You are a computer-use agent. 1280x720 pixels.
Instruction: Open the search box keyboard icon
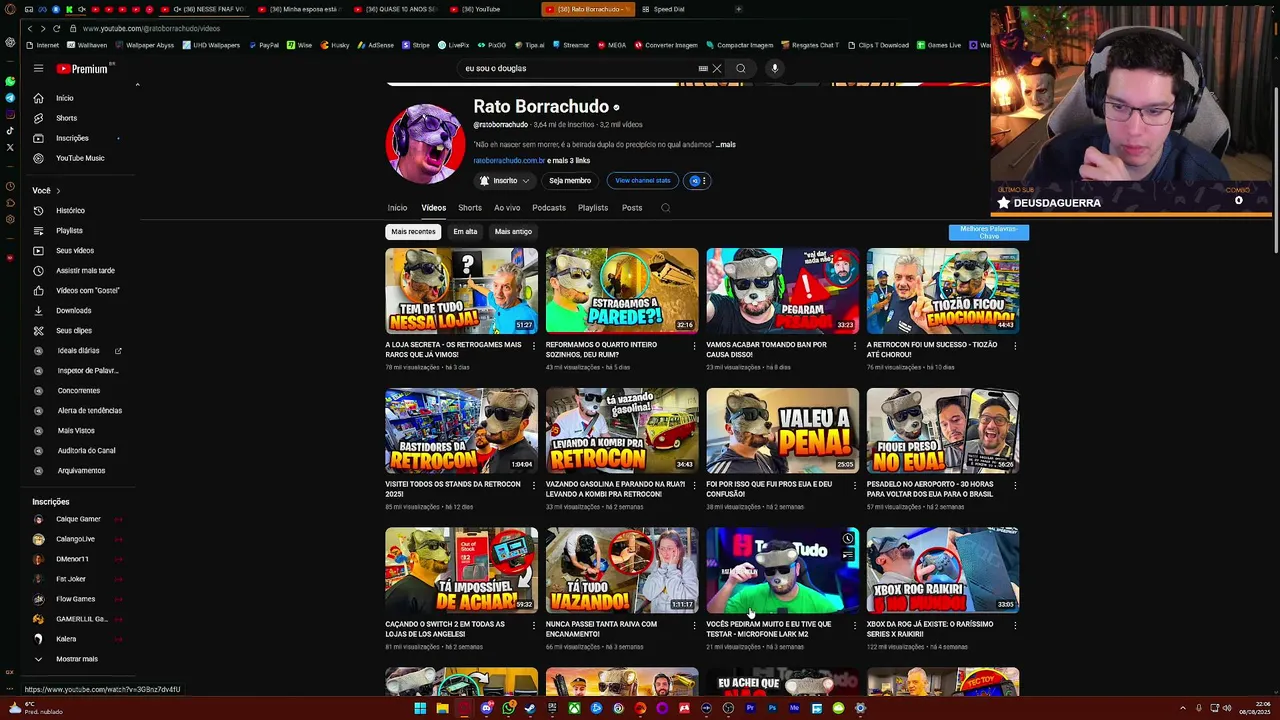point(703,68)
